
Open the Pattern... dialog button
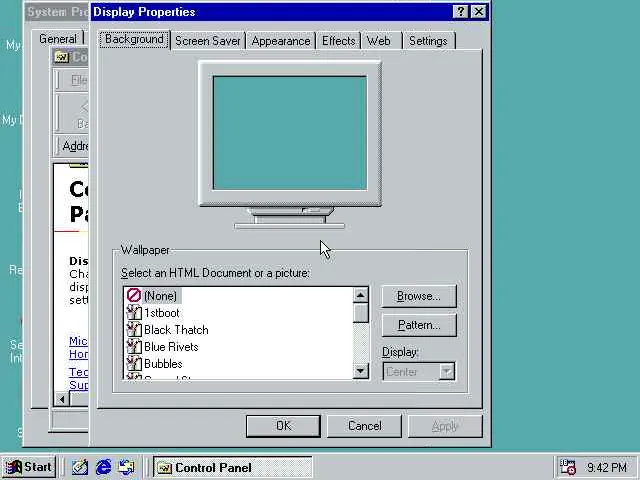[419, 325]
